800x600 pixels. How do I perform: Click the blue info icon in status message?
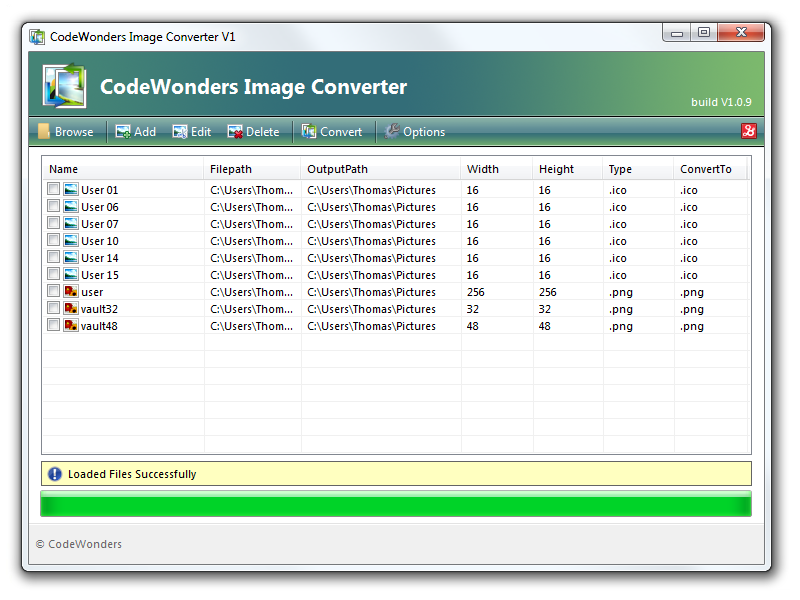pos(55,474)
